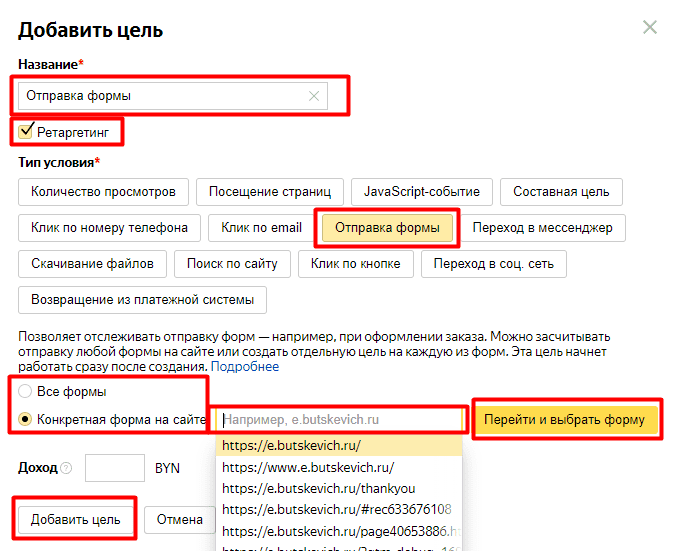
Task: Select the Все формы radio option
Action: (26, 391)
